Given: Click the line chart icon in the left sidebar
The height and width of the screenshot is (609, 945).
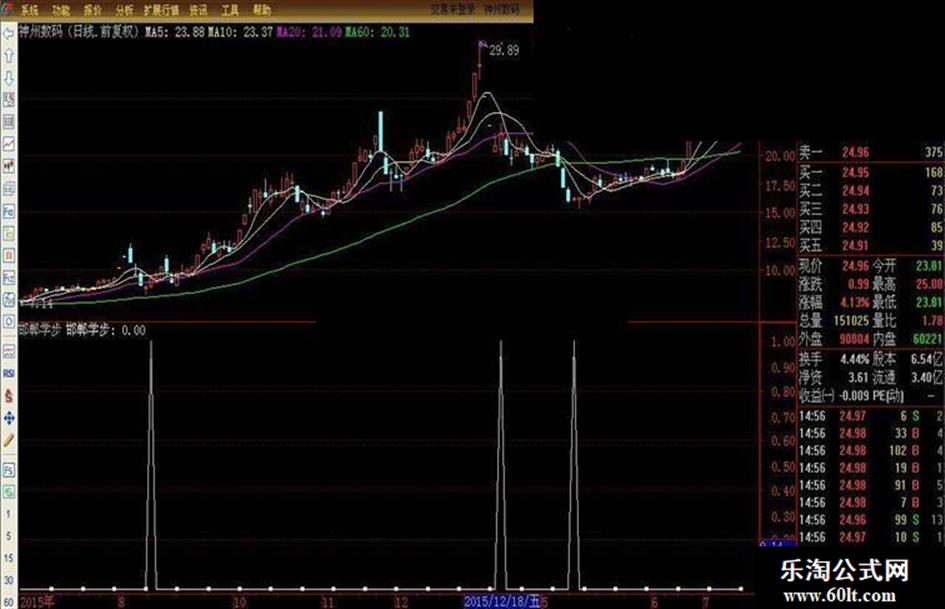Looking at the screenshot, I should click(8, 144).
